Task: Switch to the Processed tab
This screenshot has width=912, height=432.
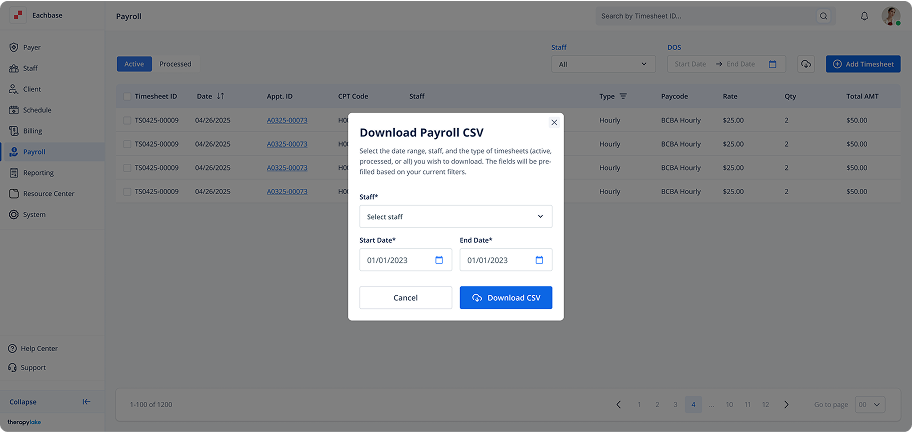Action: pyautogui.click(x=175, y=64)
